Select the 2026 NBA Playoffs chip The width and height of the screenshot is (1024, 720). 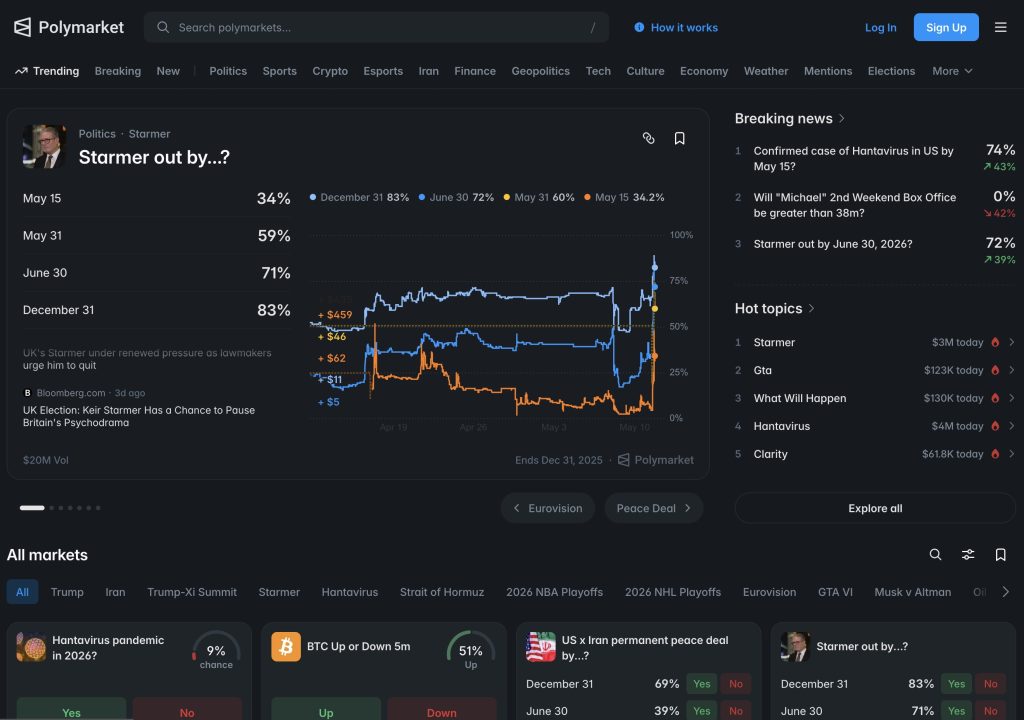(x=554, y=592)
